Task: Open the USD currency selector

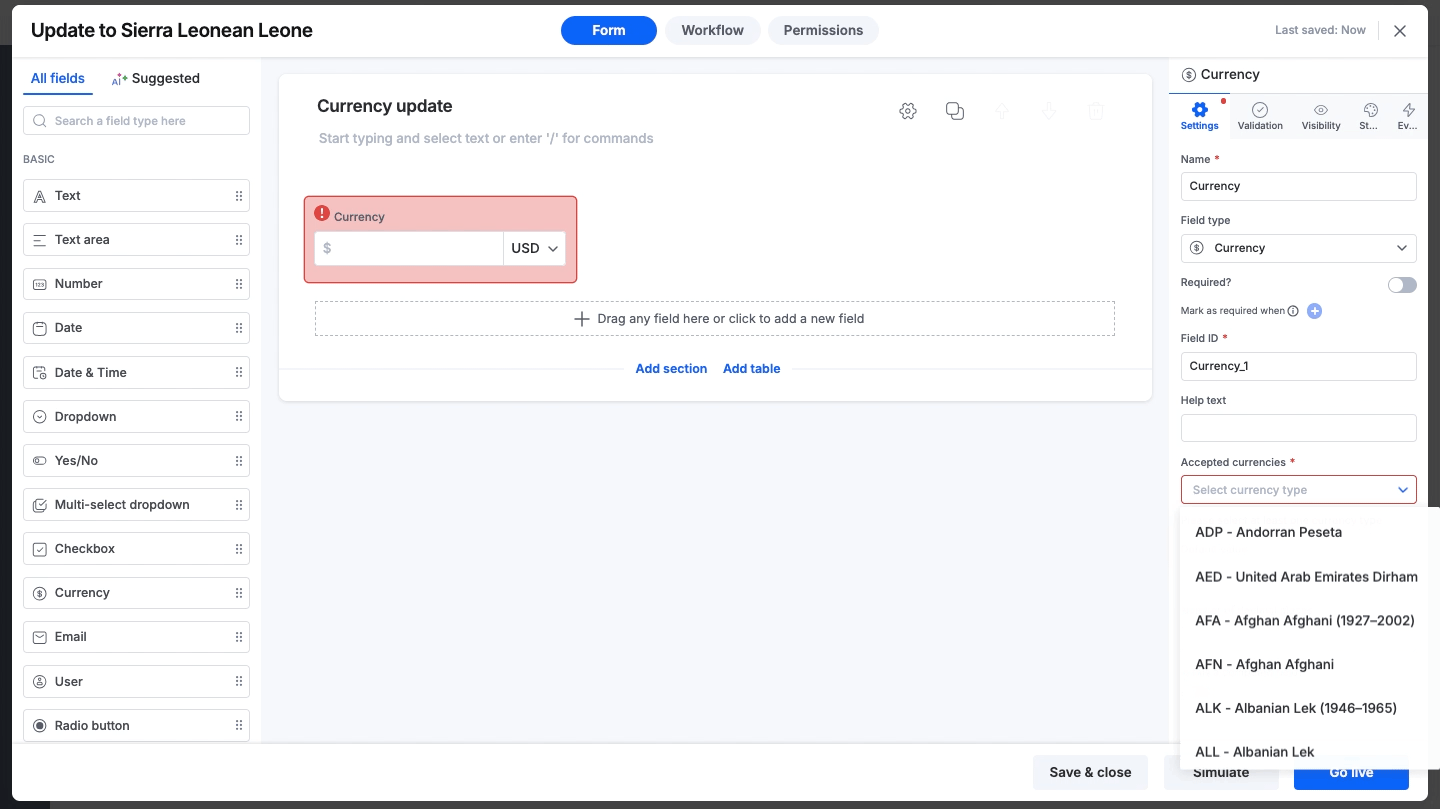Action: click(534, 249)
